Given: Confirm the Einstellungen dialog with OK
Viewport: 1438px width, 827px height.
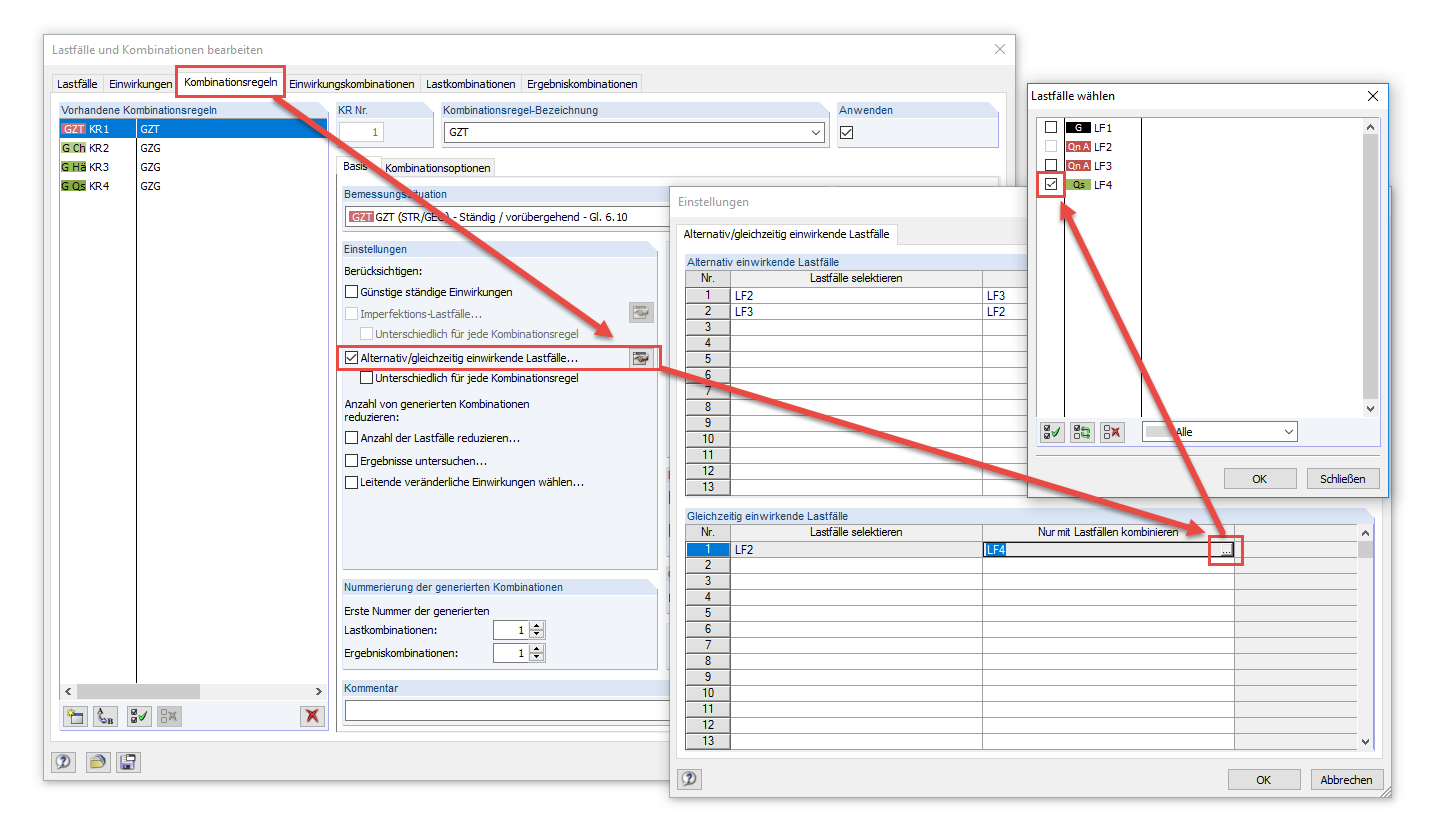Looking at the screenshot, I should point(1264,780).
